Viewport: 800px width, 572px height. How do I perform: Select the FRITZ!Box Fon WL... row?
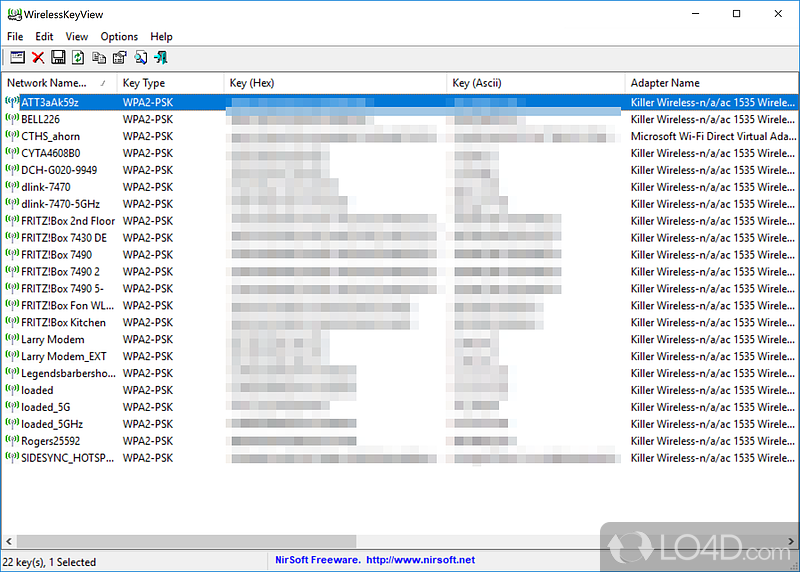(400, 305)
